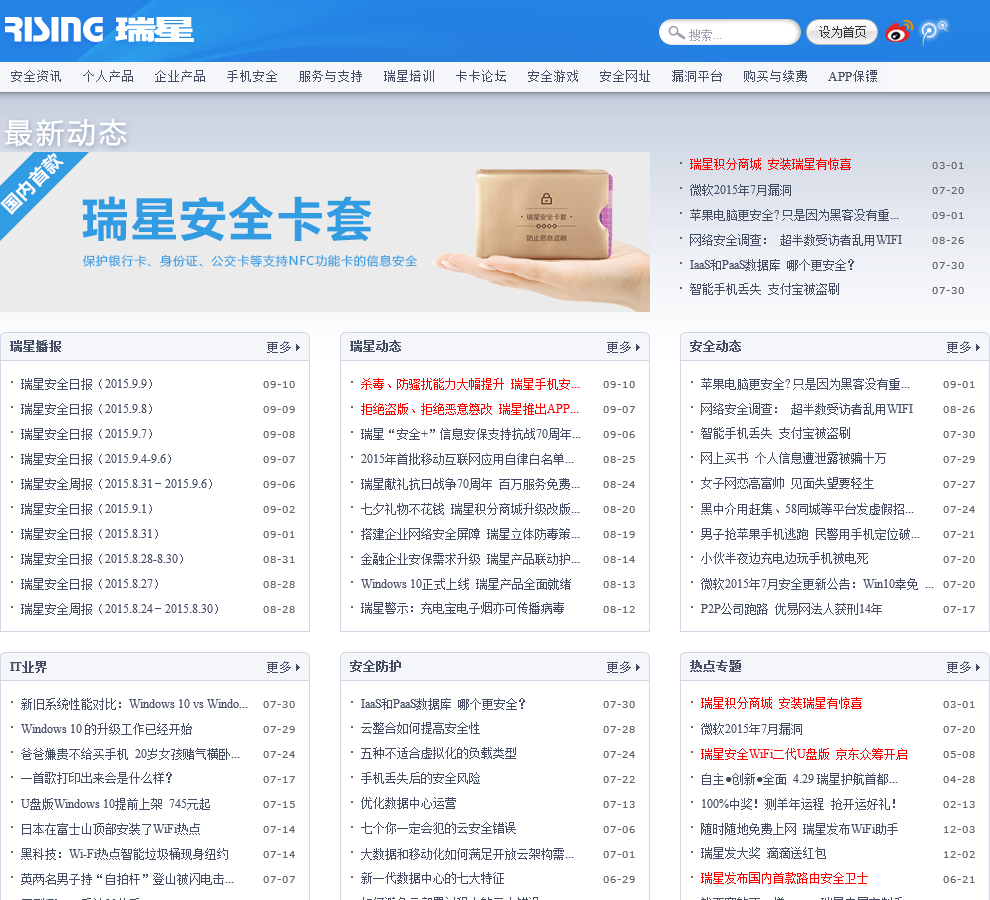Expand 更多 in 安全动态 panel

pyautogui.click(x=963, y=347)
